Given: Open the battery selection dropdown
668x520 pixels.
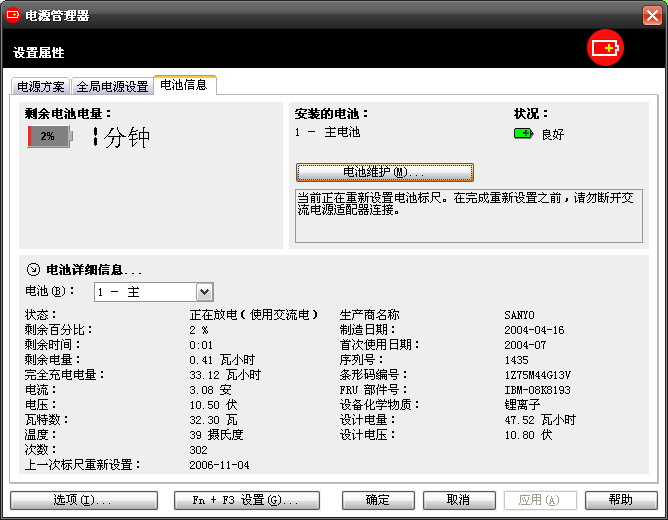Looking at the screenshot, I should pos(204,292).
